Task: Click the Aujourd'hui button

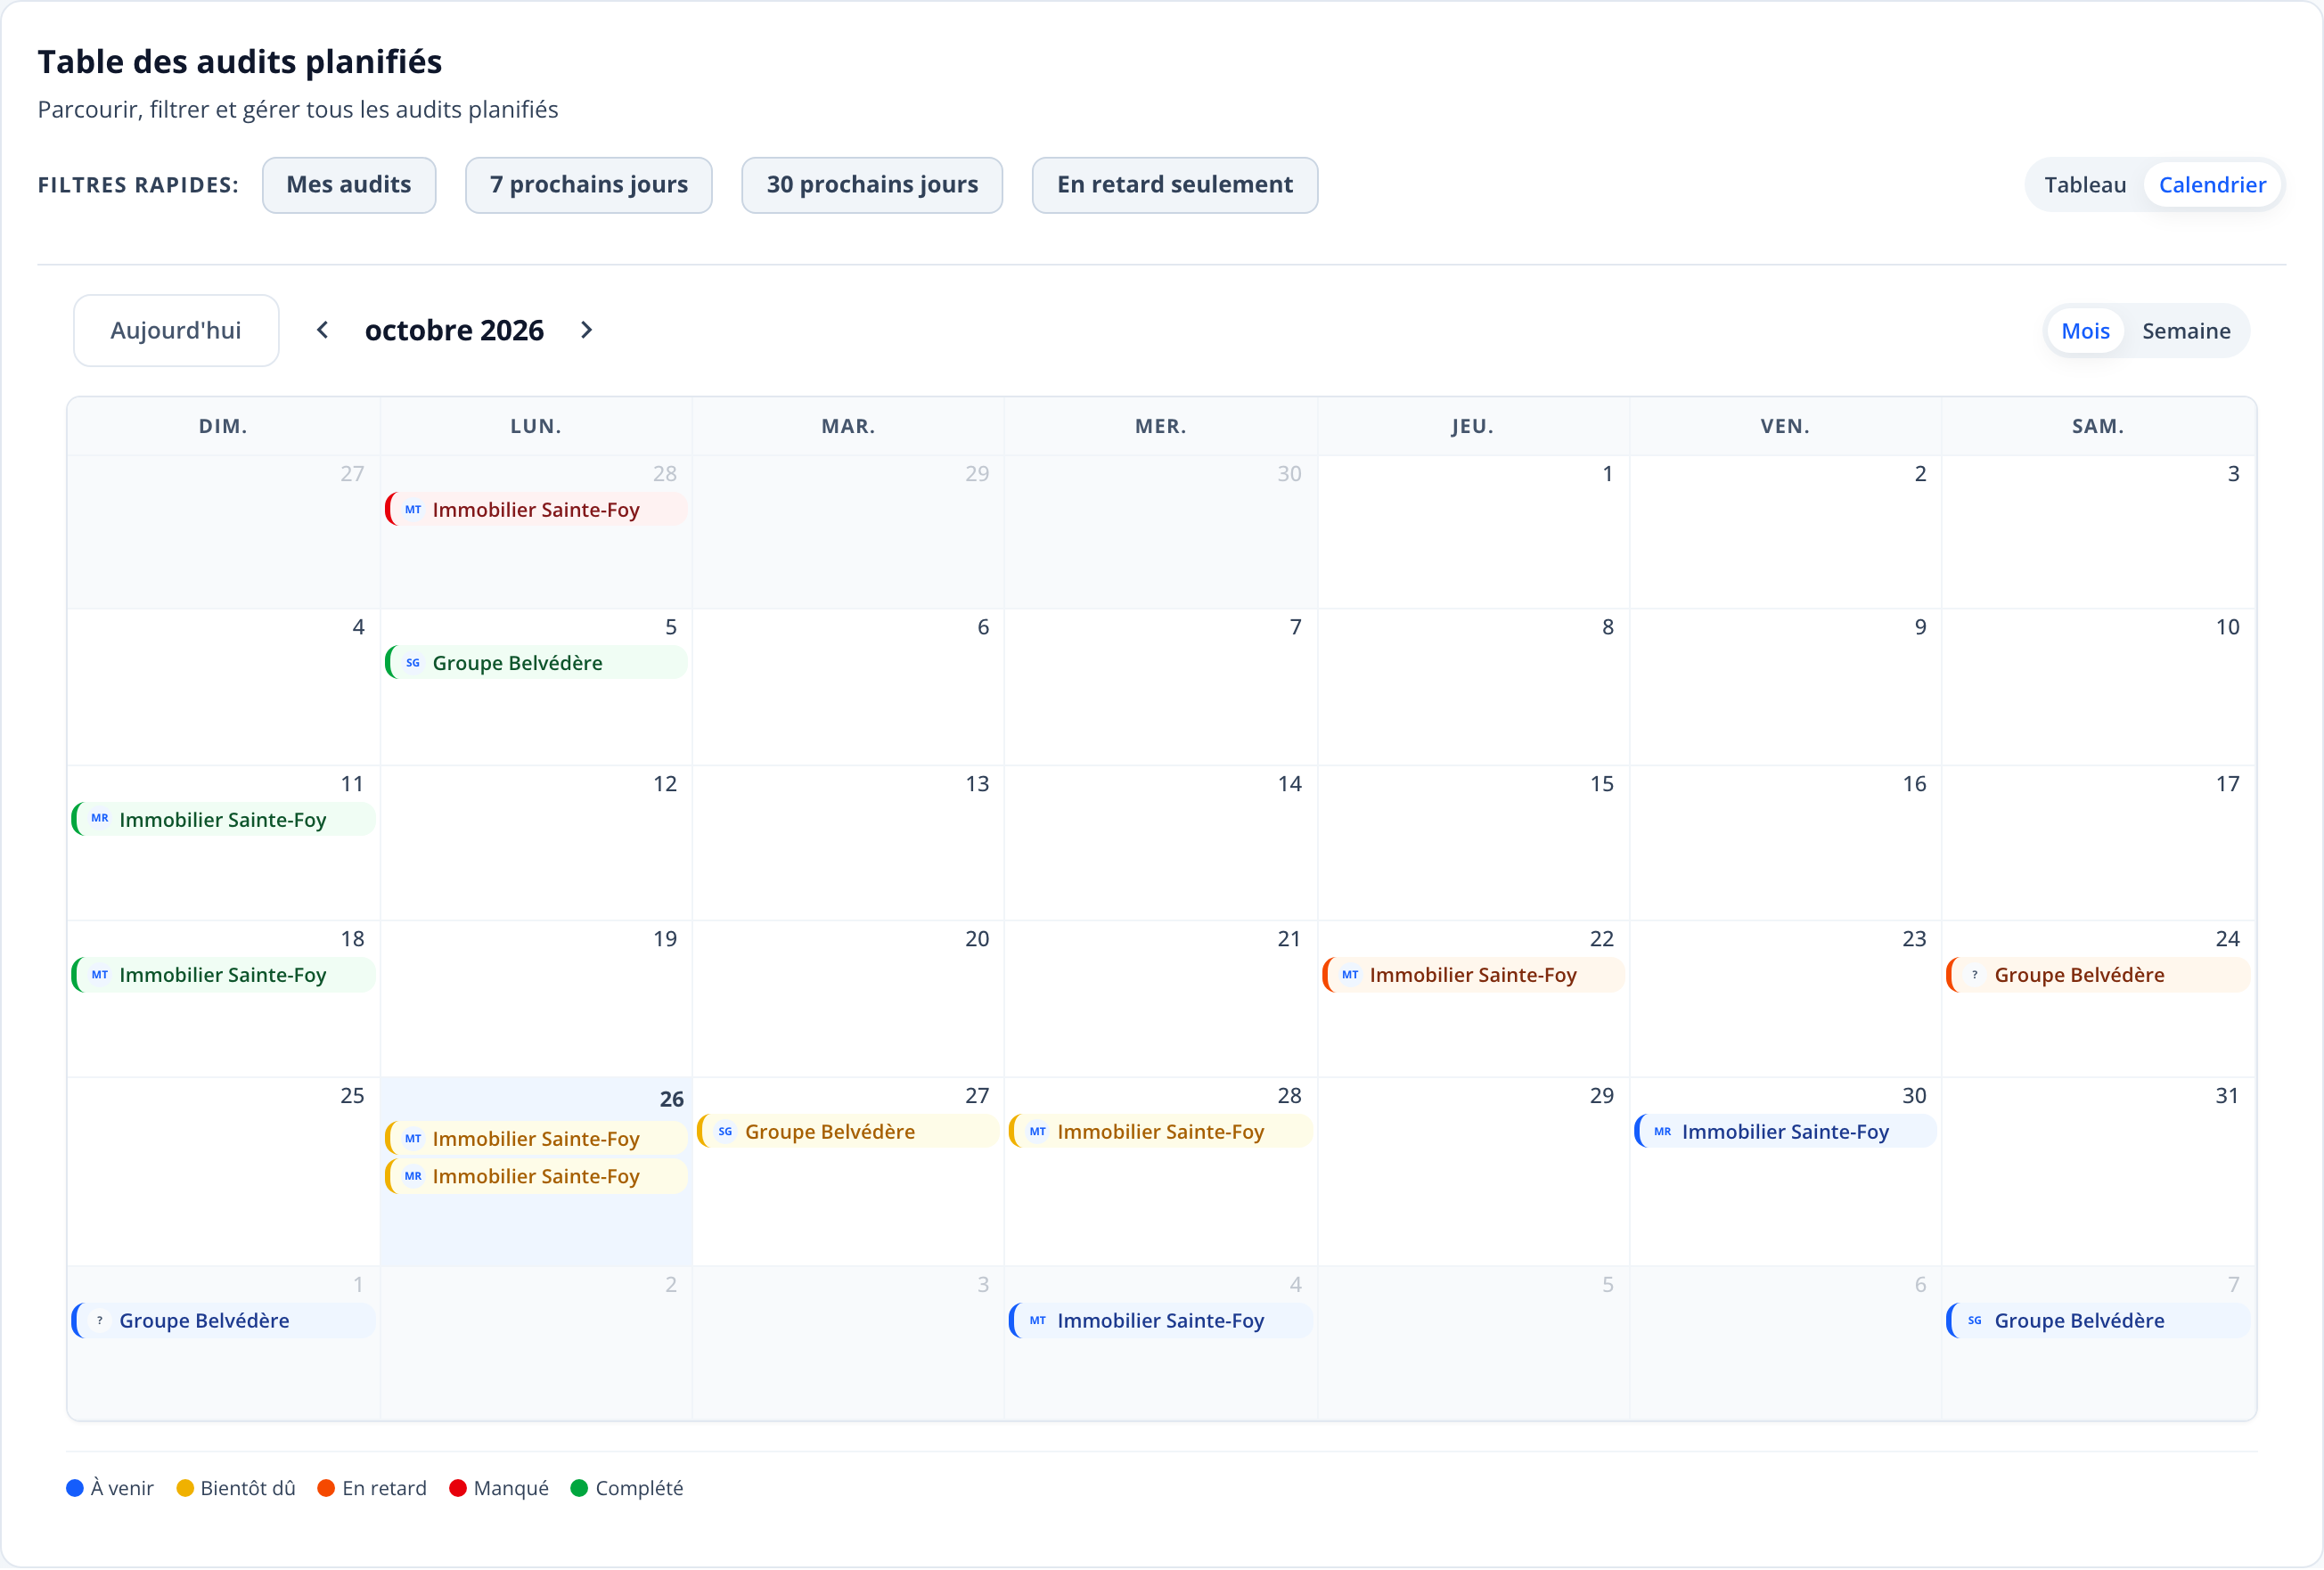Action: point(176,331)
